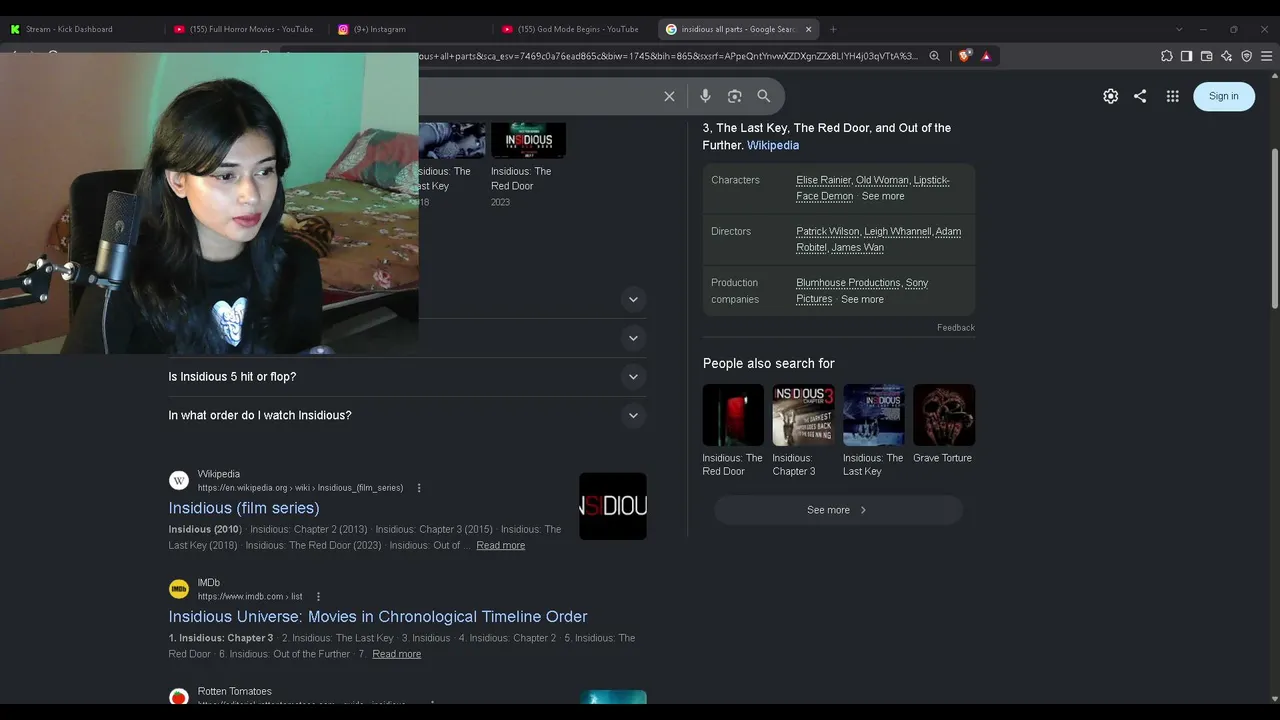Click See more next to Characters
Screen dimensions: 1280x720
click(x=883, y=196)
